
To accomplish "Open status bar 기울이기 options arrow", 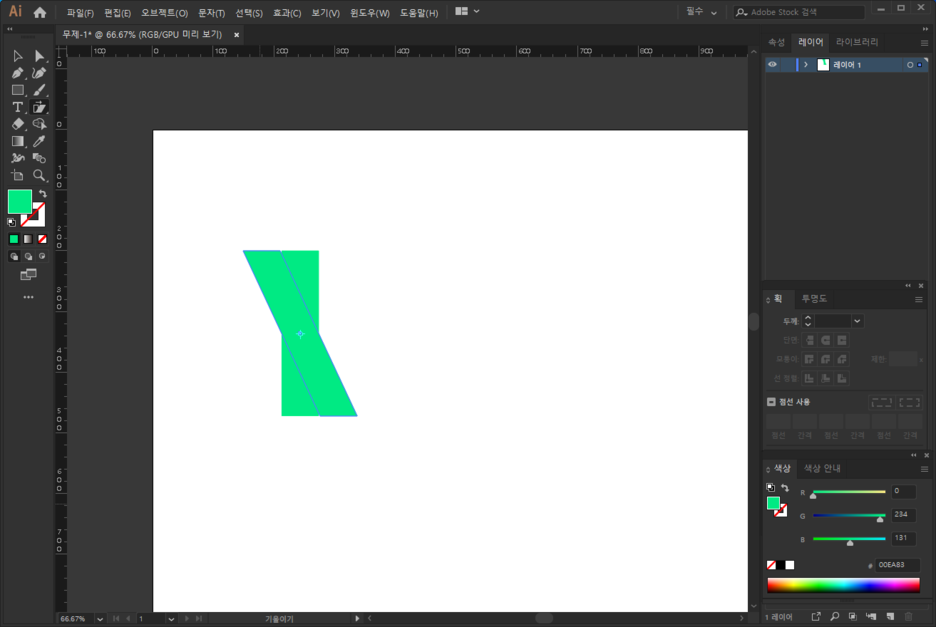I will click(357, 619).
